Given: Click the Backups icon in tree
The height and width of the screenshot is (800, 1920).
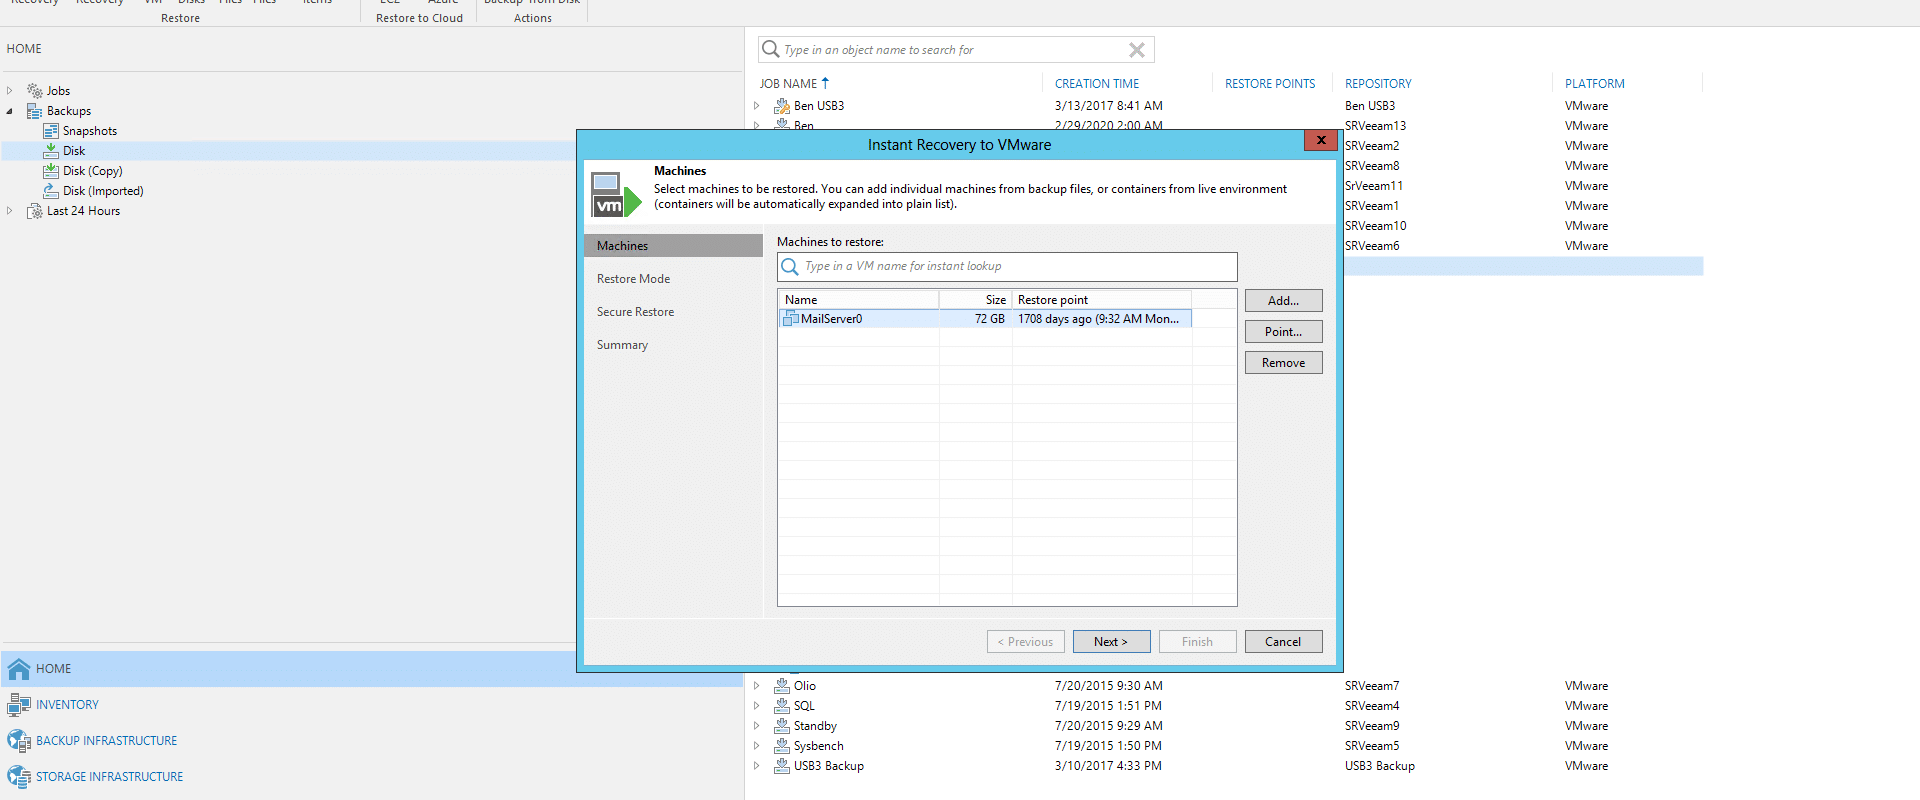Looking at the screenshot, I should pos(35,111).
